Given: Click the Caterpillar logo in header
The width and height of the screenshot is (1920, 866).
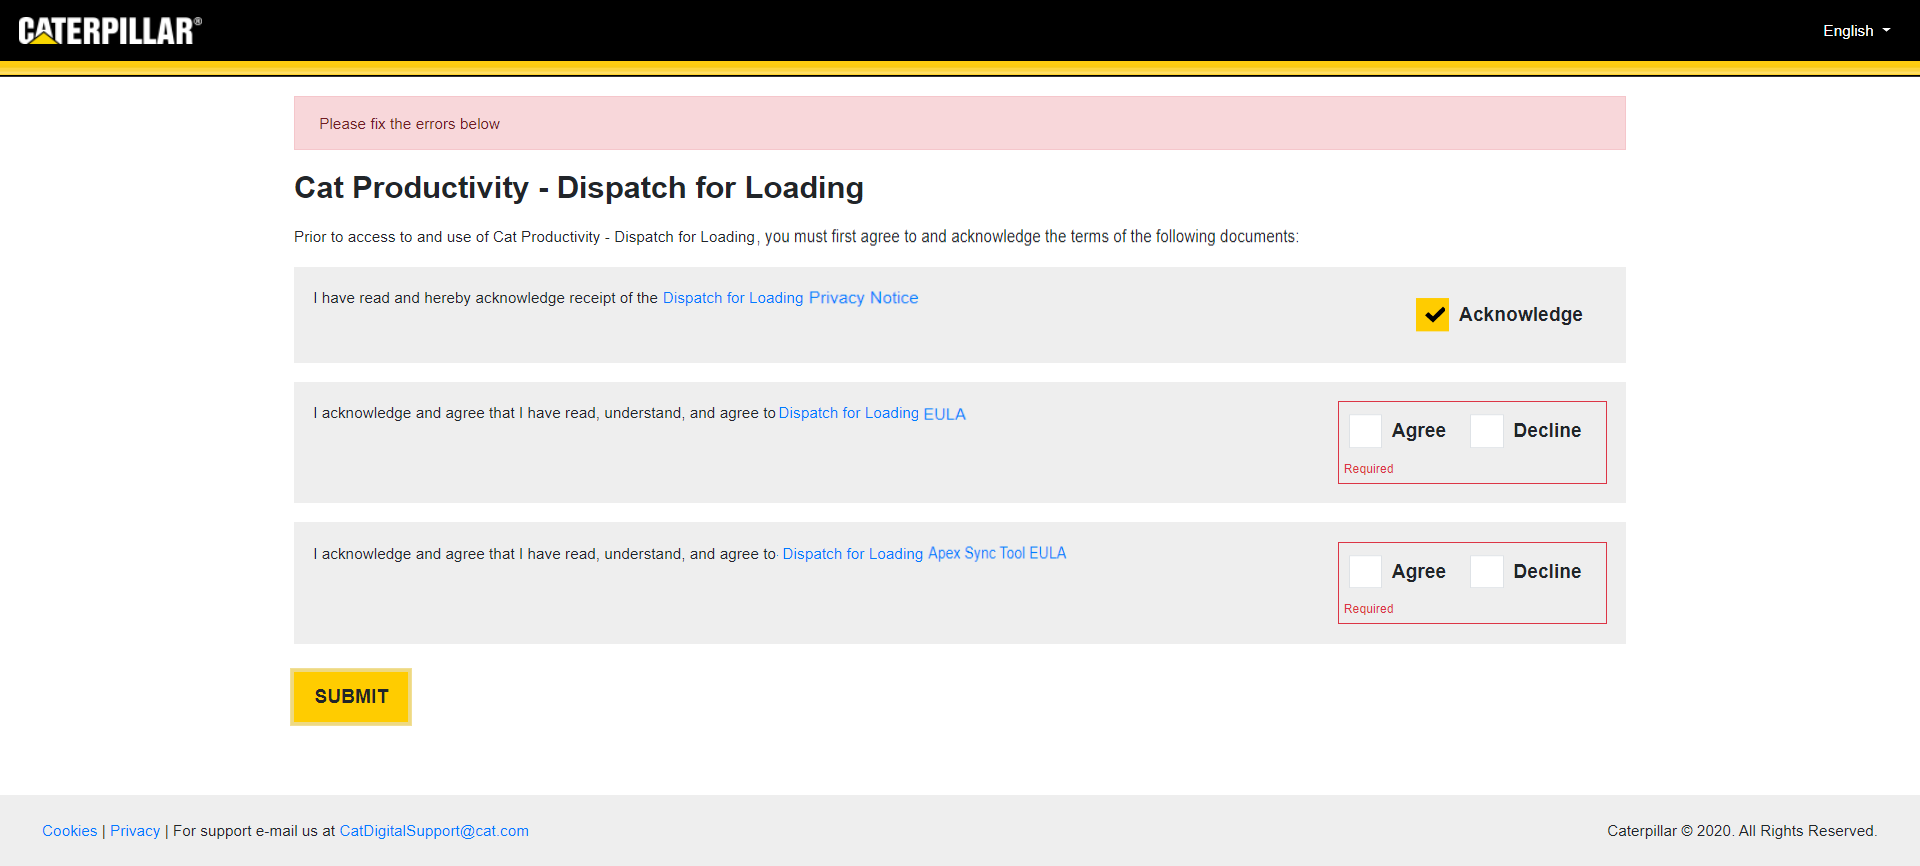Looking at the screenshot, I should point(110,31).
